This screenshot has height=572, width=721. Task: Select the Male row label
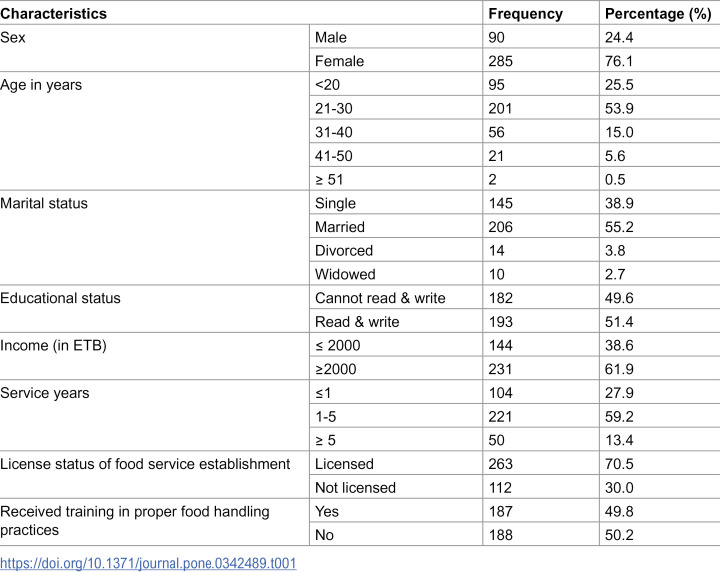(331, 37)
